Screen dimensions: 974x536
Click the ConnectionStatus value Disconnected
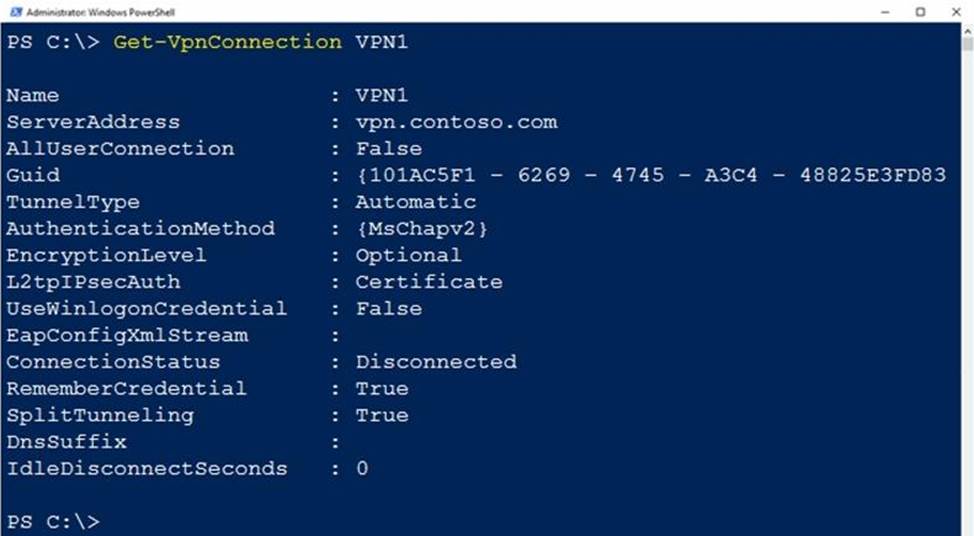[436, 362]
